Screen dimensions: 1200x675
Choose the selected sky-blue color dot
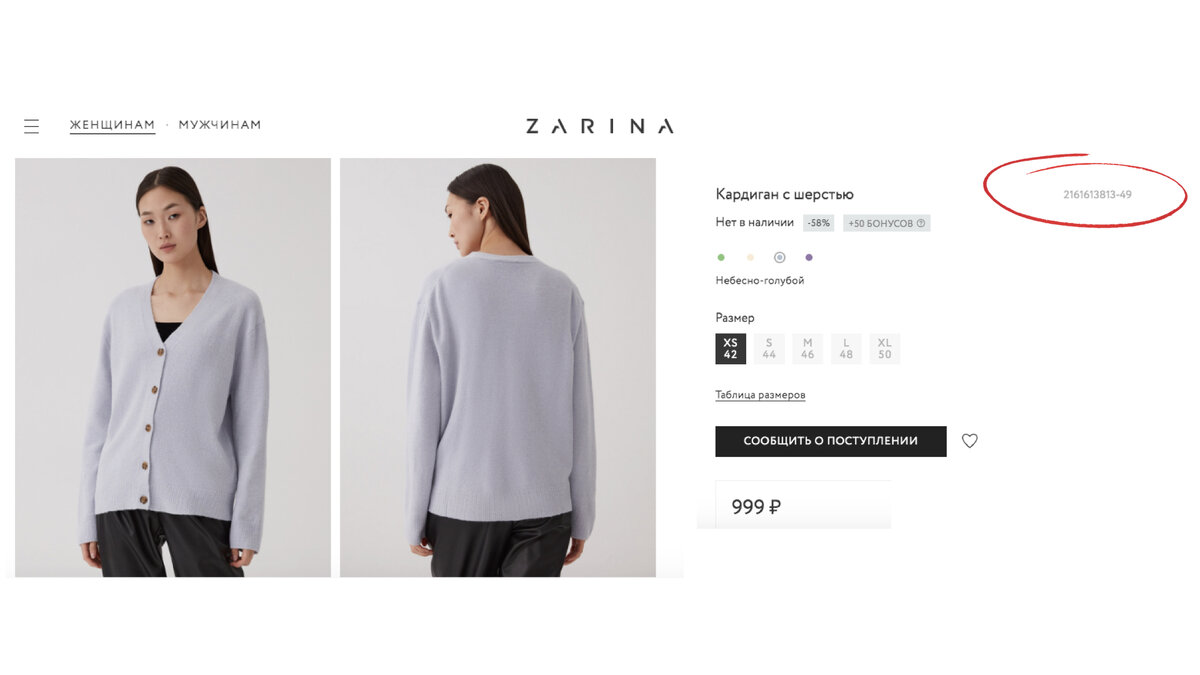(780, 257)
